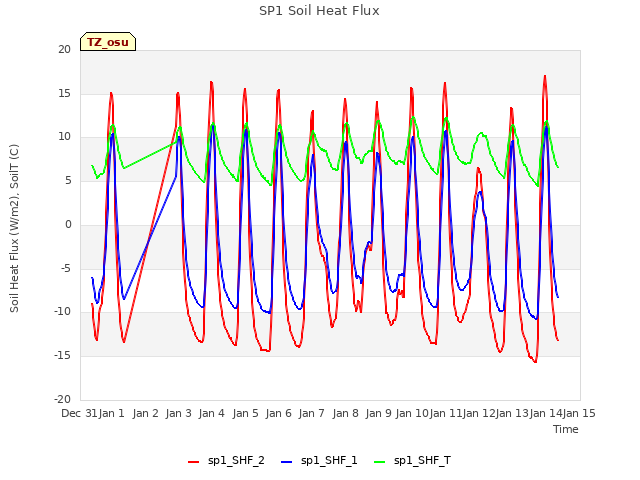Click the Dec 31 x-axis tick label
This screenshot has width=640, height=480.
[79, 413]
